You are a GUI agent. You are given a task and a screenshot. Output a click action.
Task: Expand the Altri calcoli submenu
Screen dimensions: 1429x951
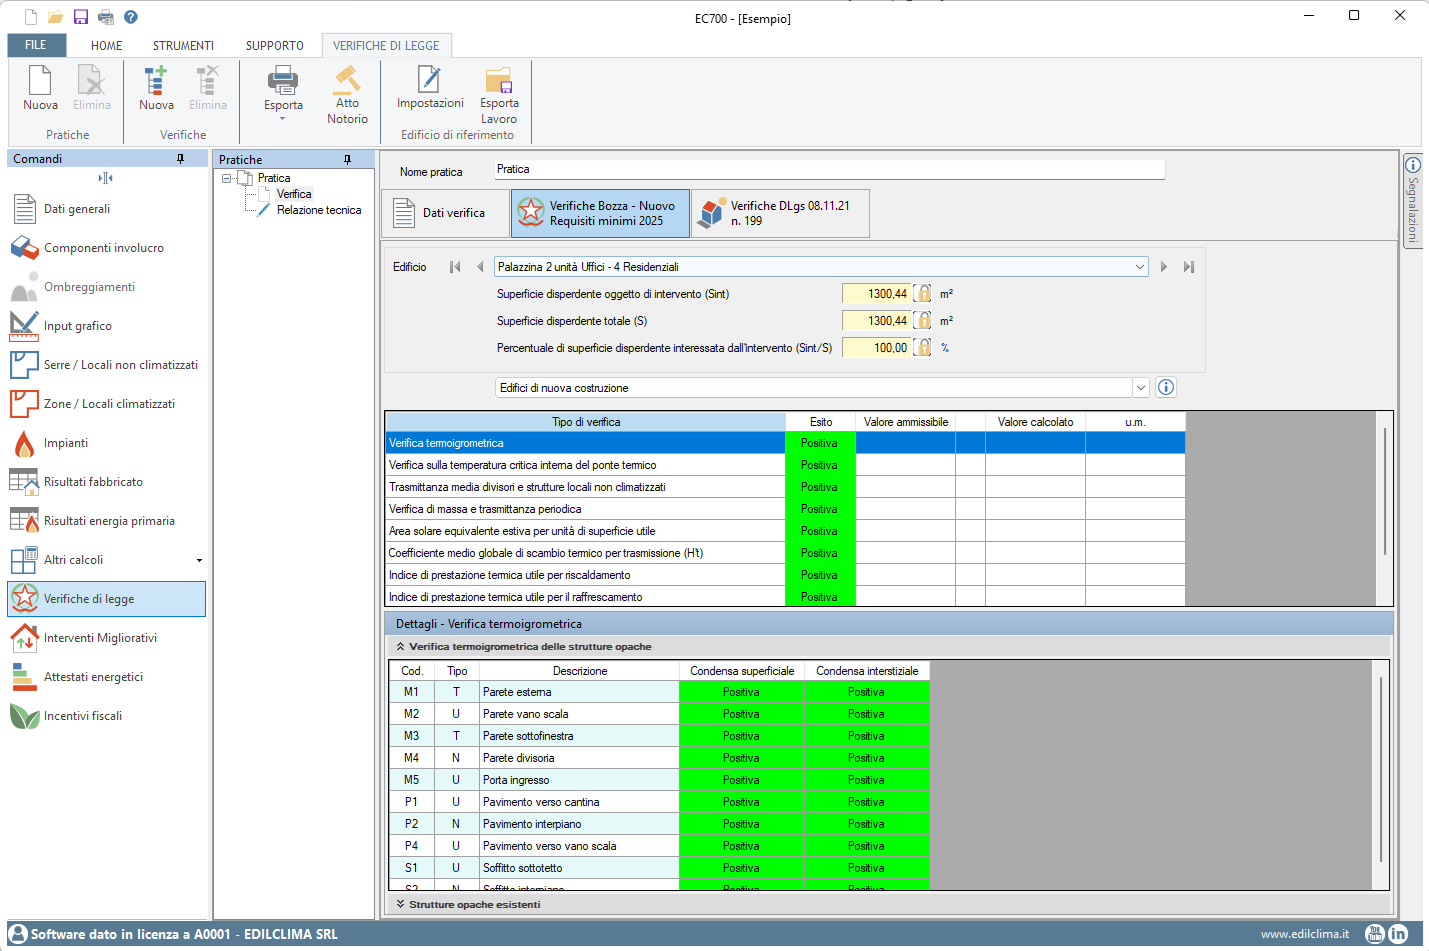click(199, 560)
